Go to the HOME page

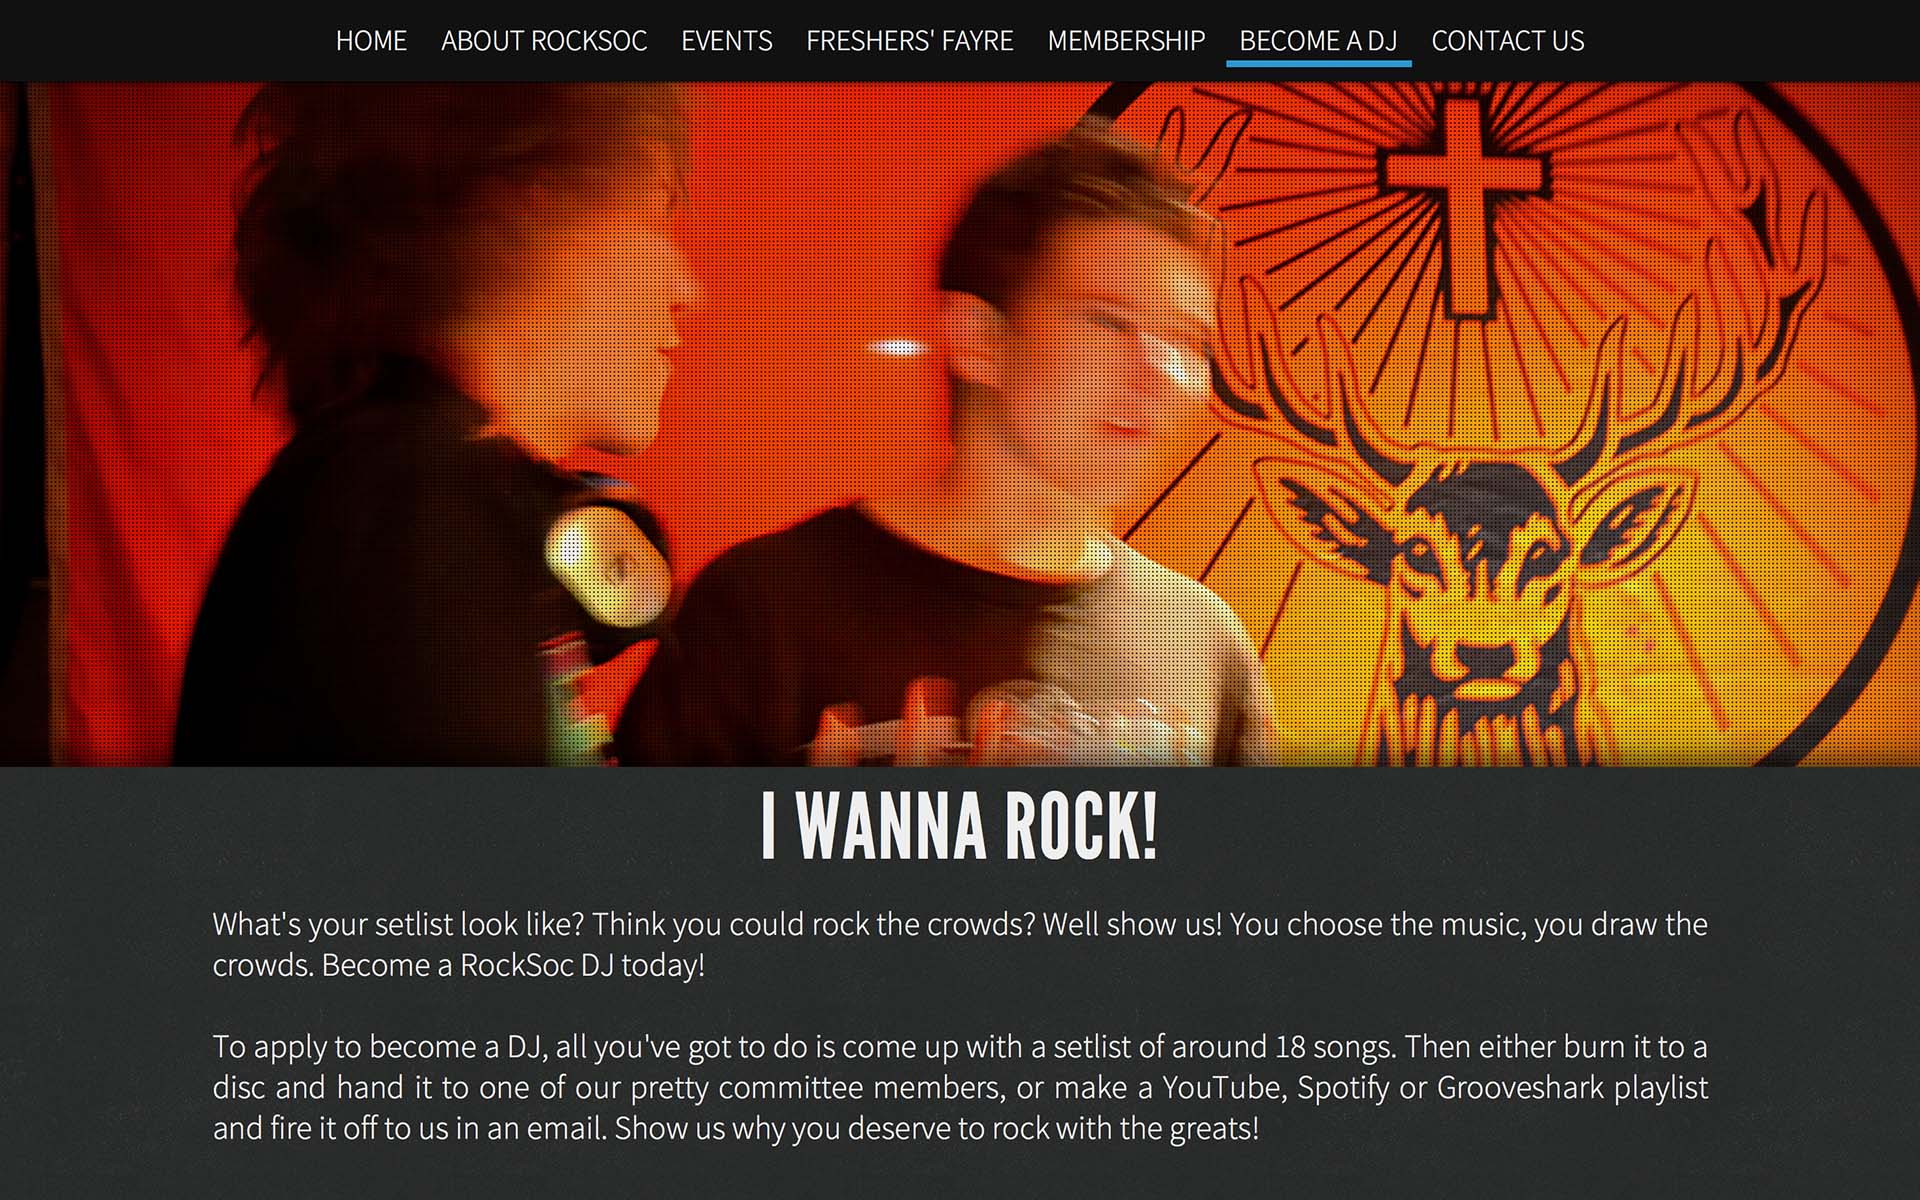pyautogui.click(x=371, y=41)
